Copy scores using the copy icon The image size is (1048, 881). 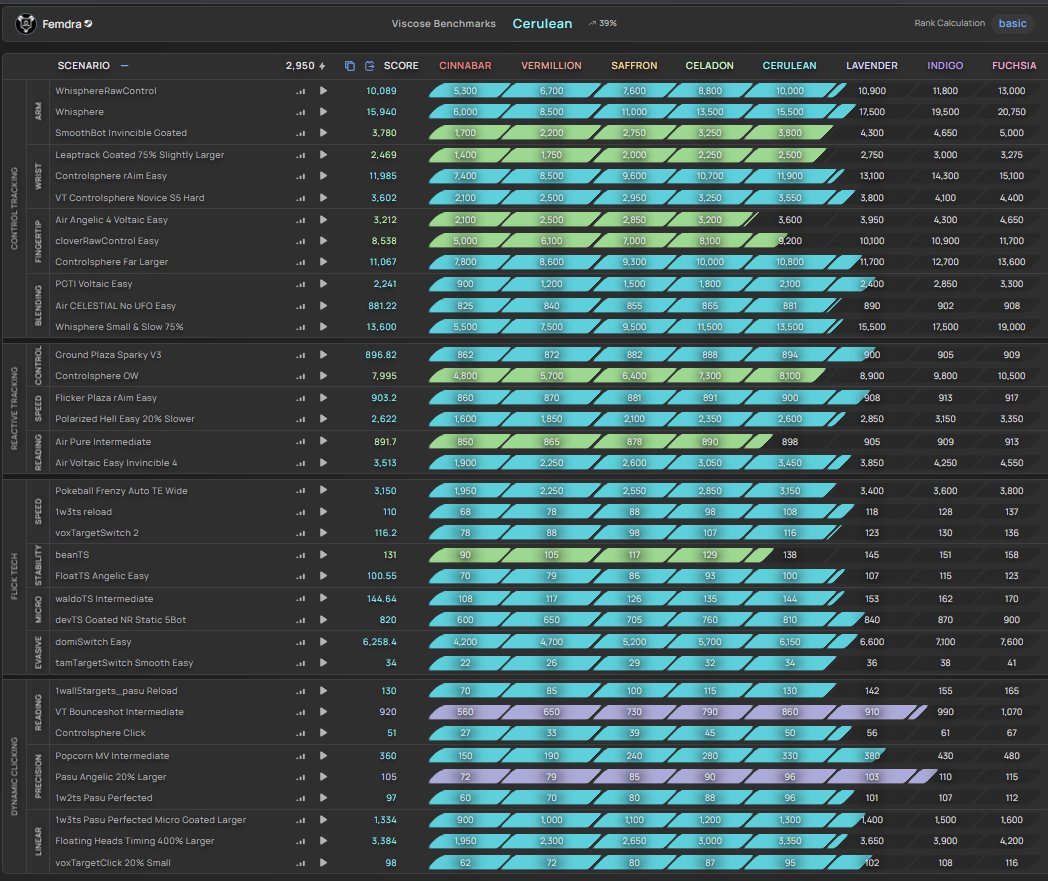[350, 66]
